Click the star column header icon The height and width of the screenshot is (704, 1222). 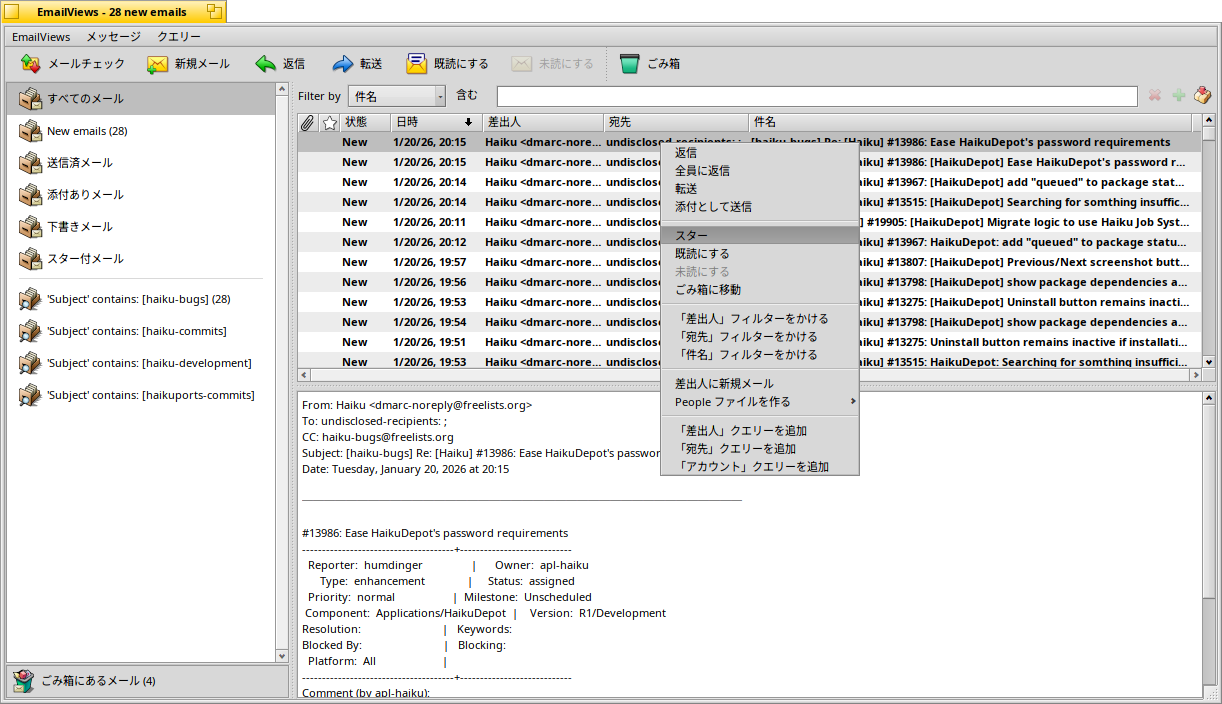coord(329,122)
